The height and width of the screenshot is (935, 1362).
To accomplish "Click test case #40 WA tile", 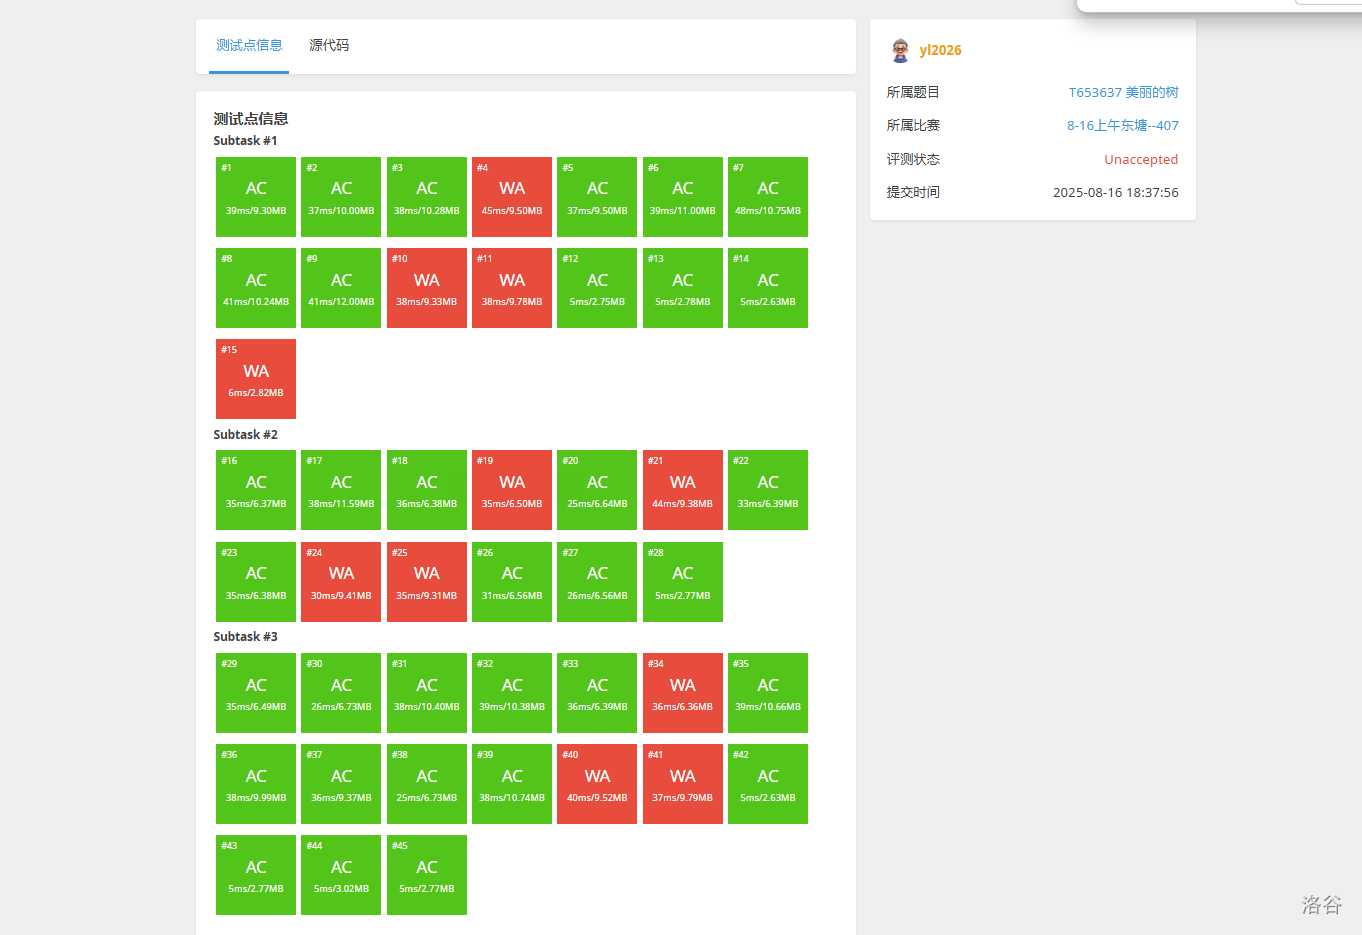I will tap(597, 784).
